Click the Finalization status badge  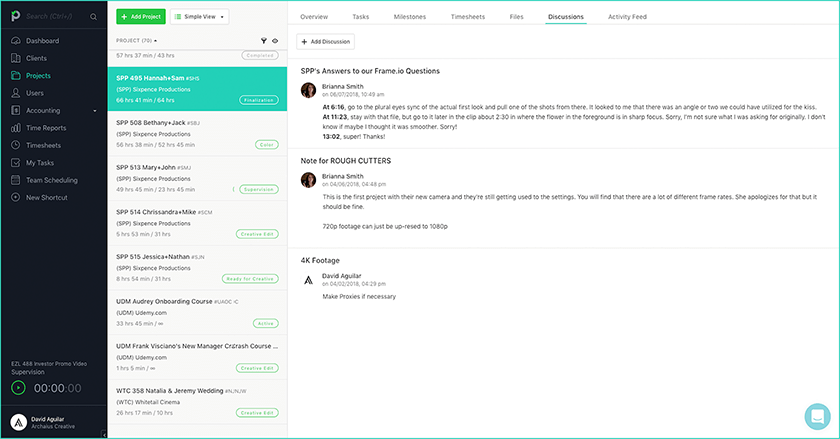(259, 100)
